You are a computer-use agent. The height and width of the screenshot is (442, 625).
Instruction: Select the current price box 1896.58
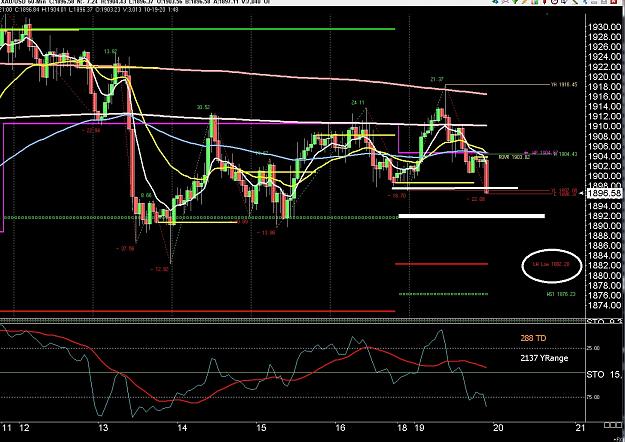click(x=605, y=193)
